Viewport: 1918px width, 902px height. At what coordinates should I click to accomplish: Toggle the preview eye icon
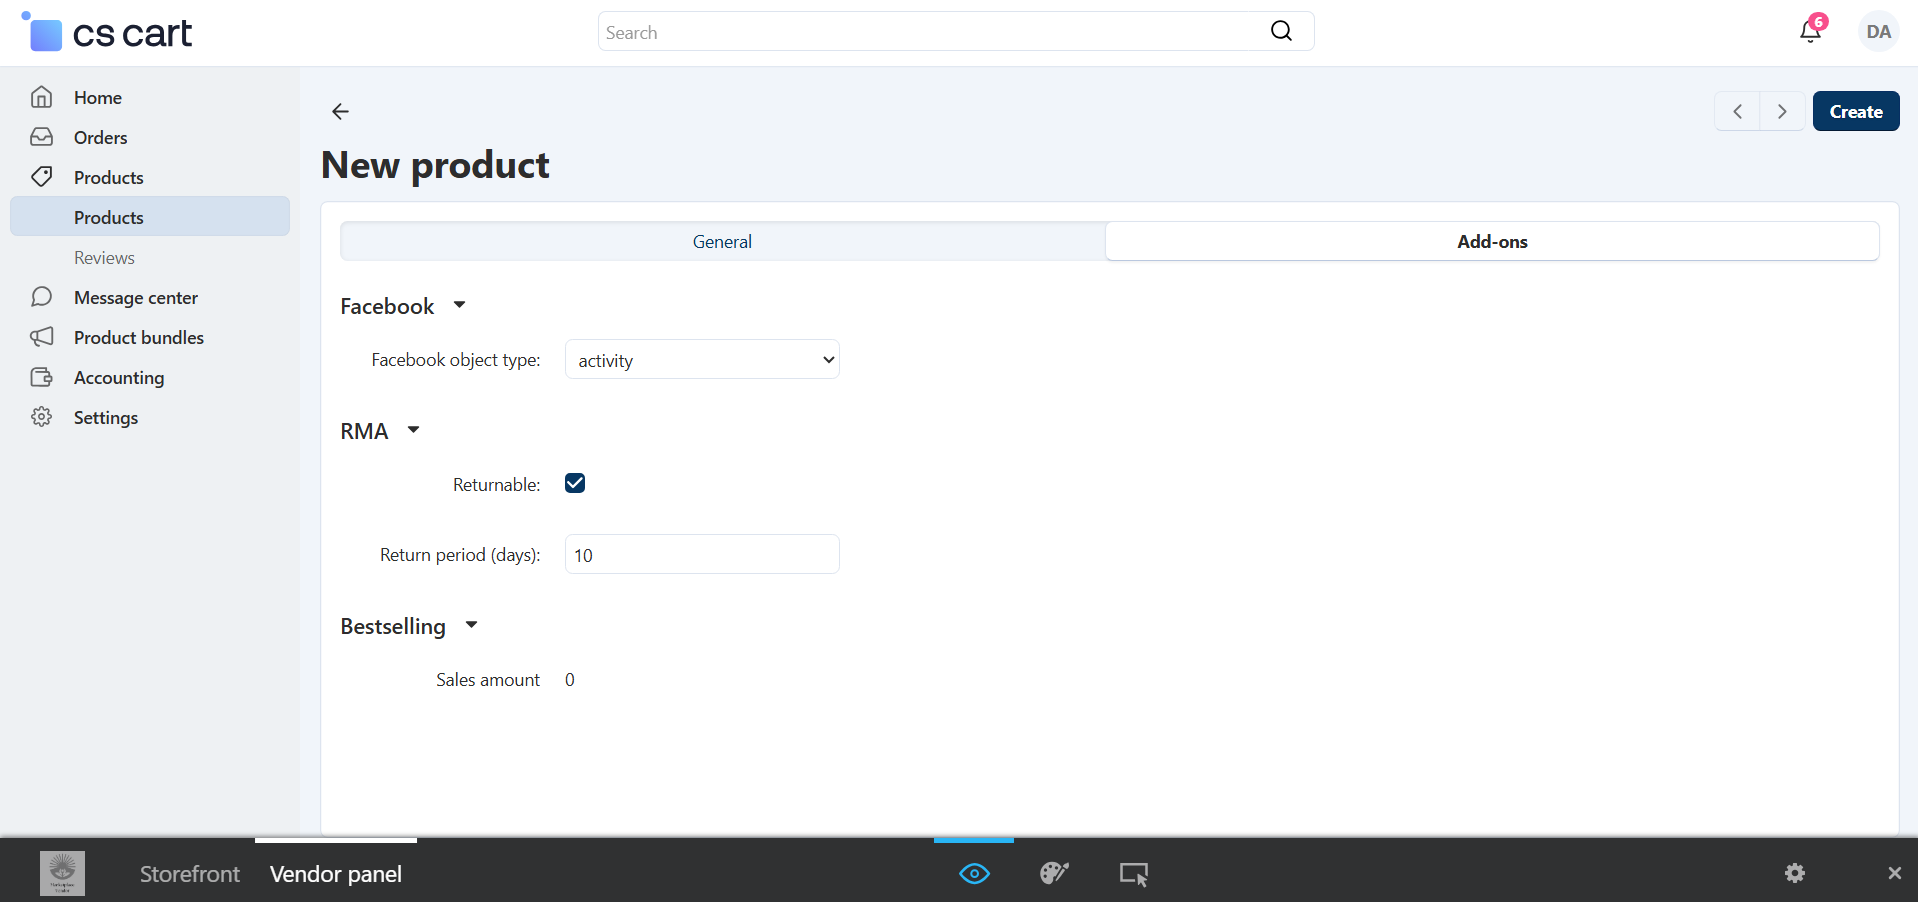coord(974,873)
